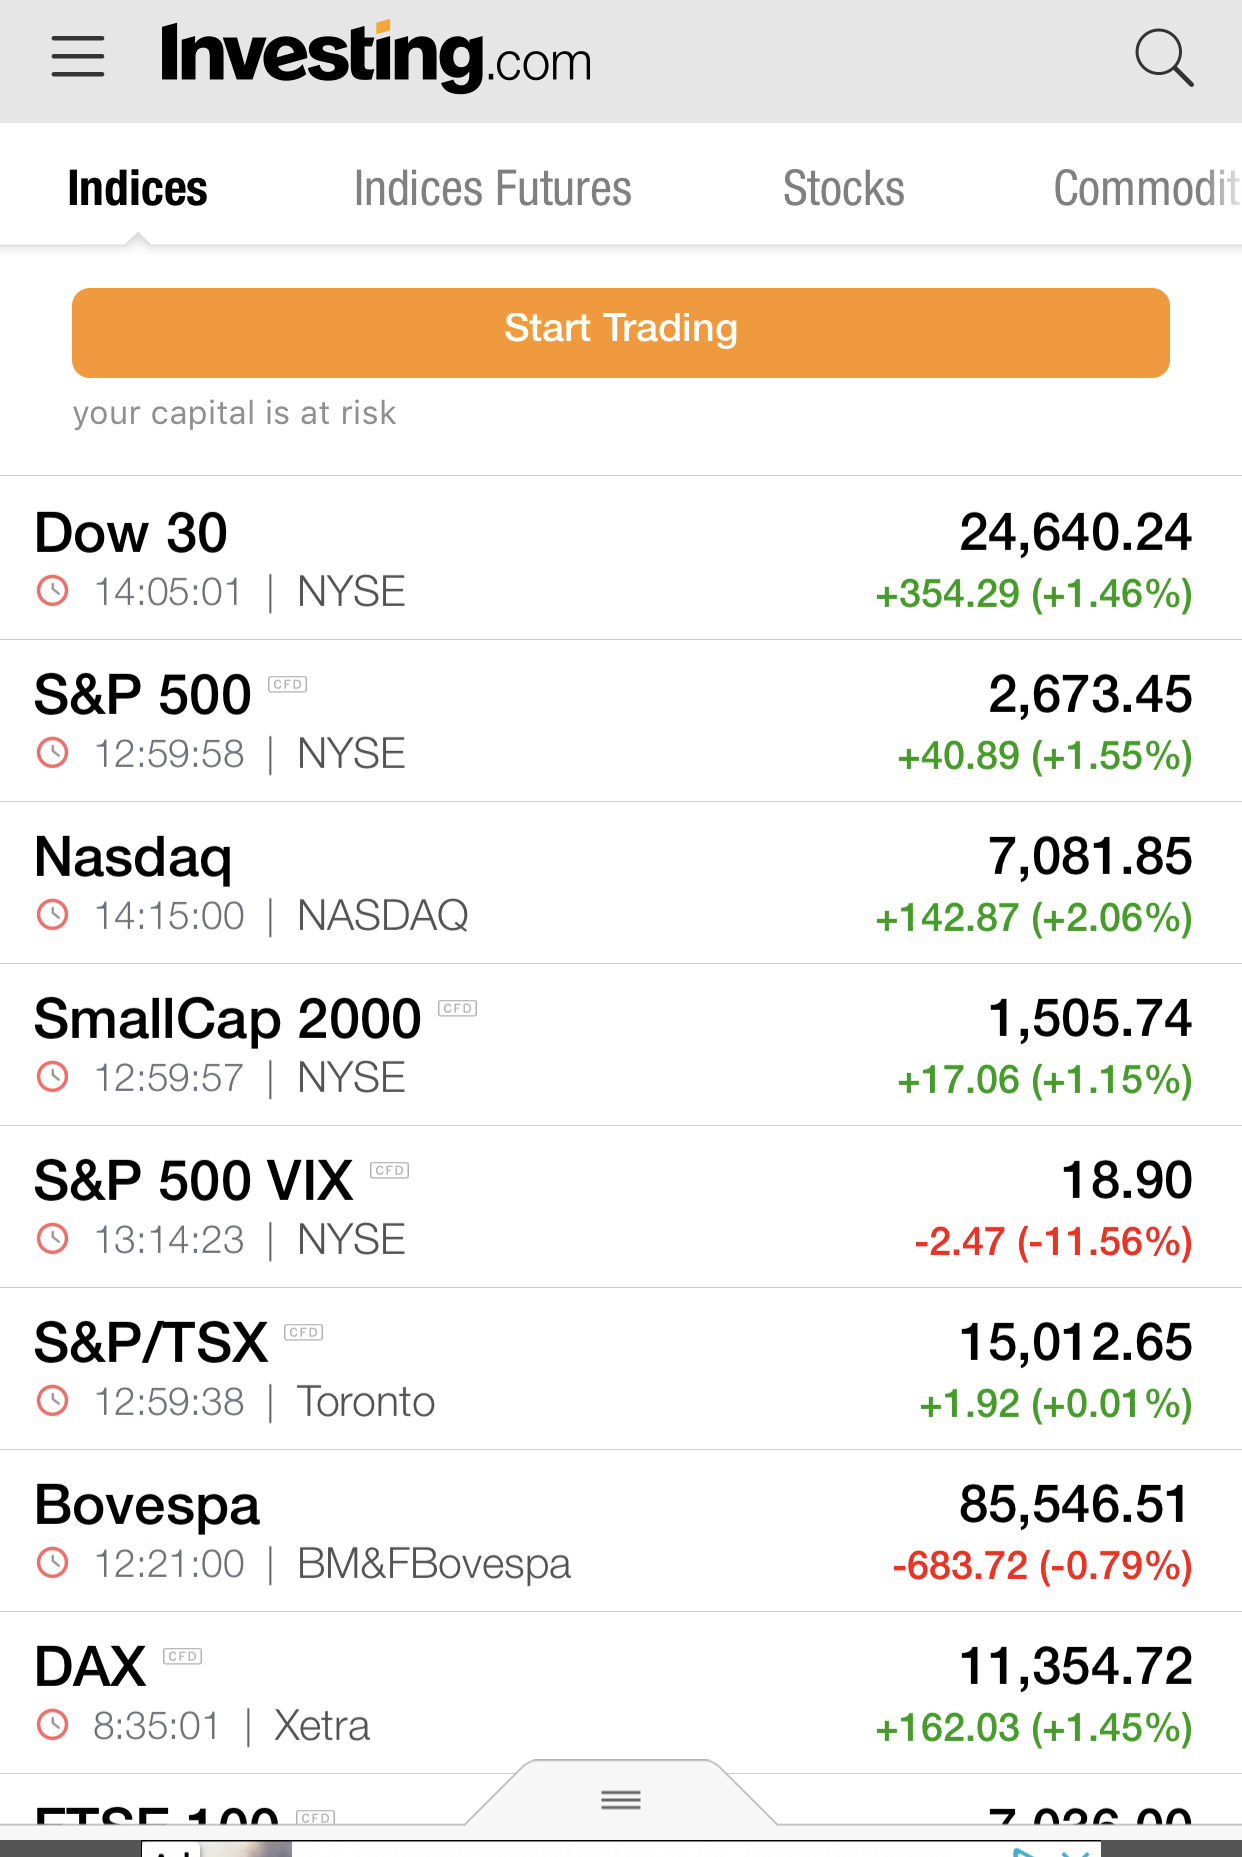Click the CFD badge next to SmallCap 2000

click(x=458, y=1009)
